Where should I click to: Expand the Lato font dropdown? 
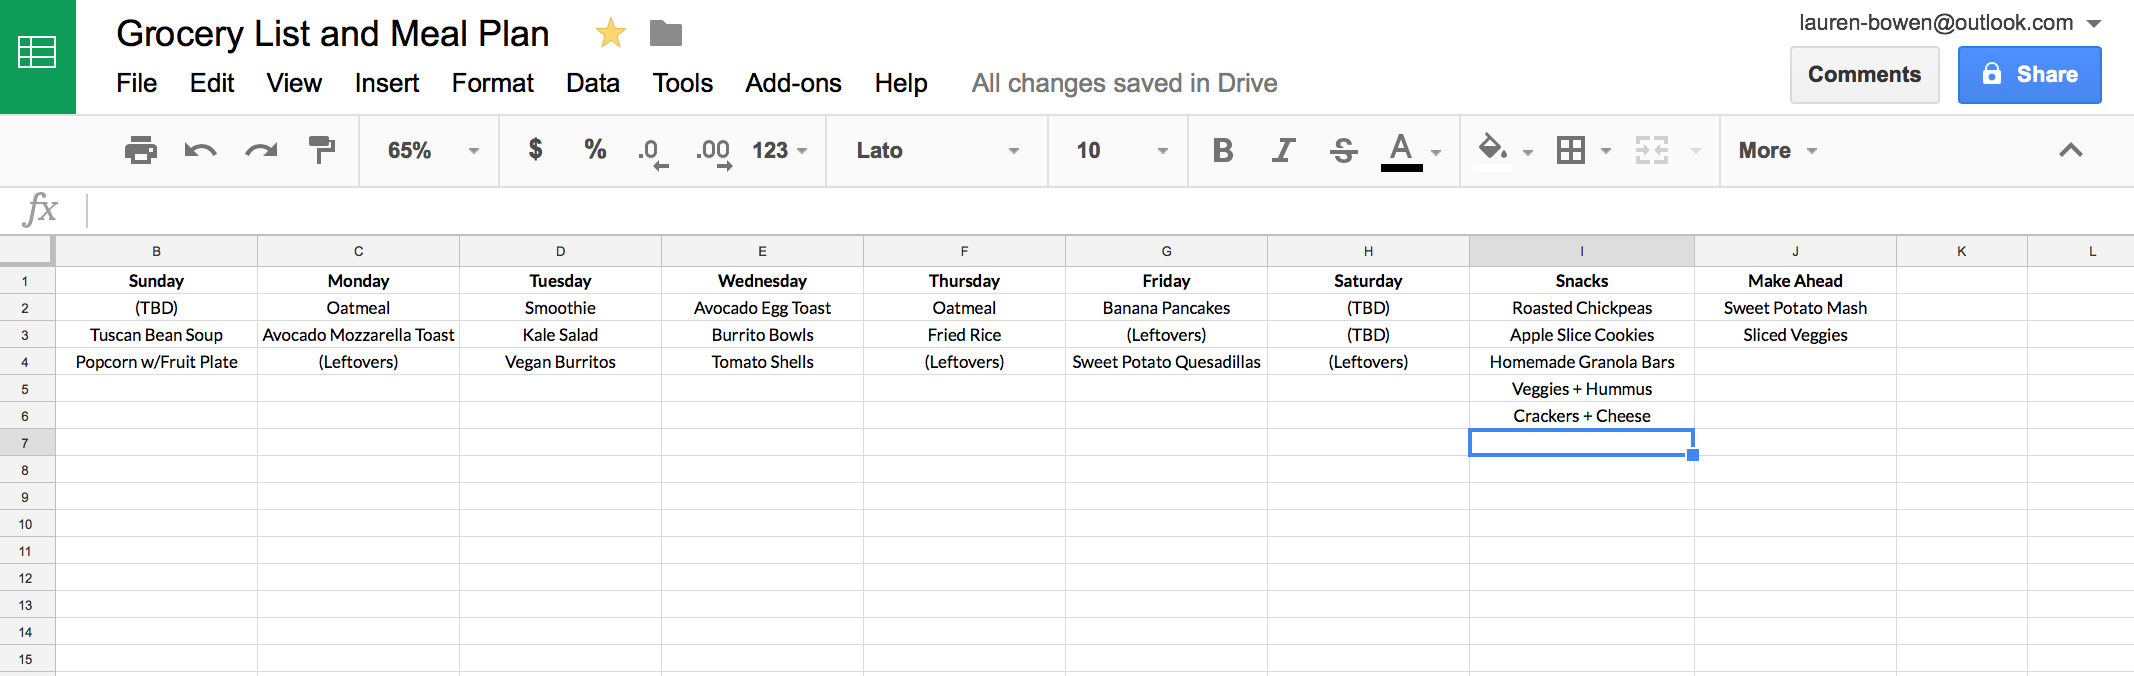tap(937, 150)
